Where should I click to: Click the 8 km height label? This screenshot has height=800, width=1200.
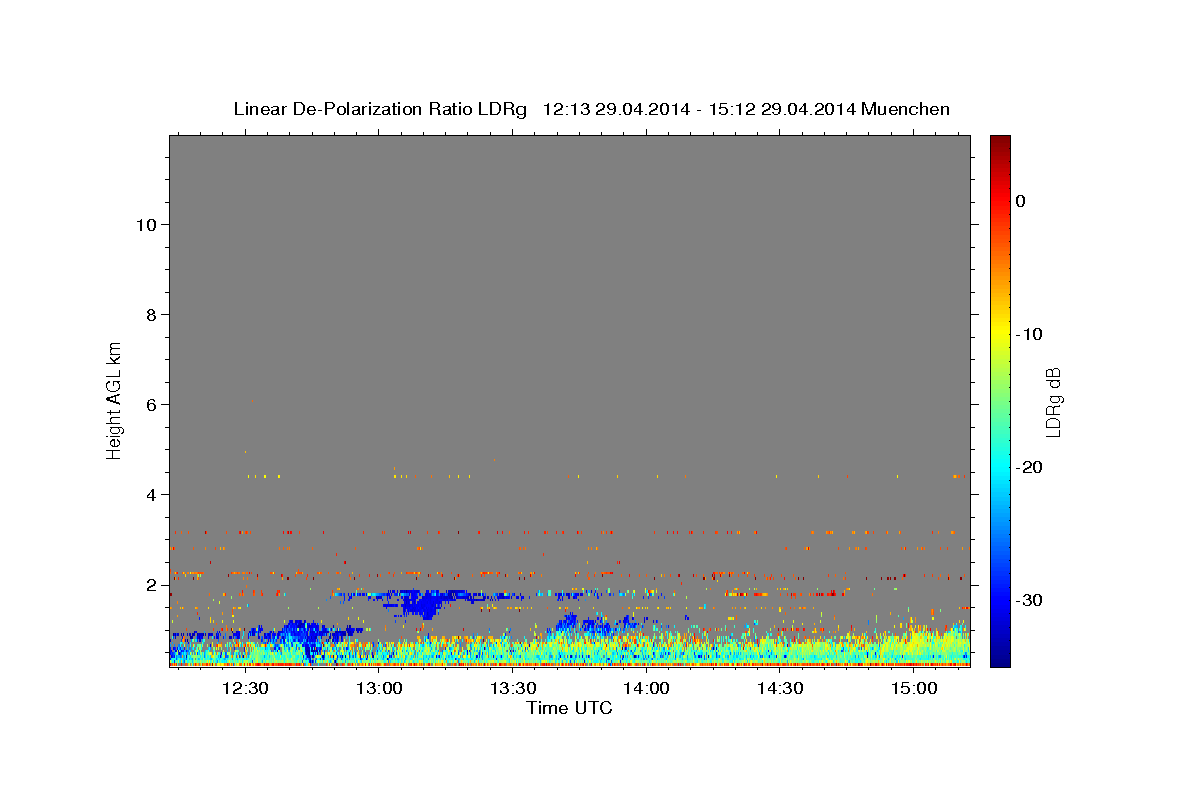tap(149, 315)
